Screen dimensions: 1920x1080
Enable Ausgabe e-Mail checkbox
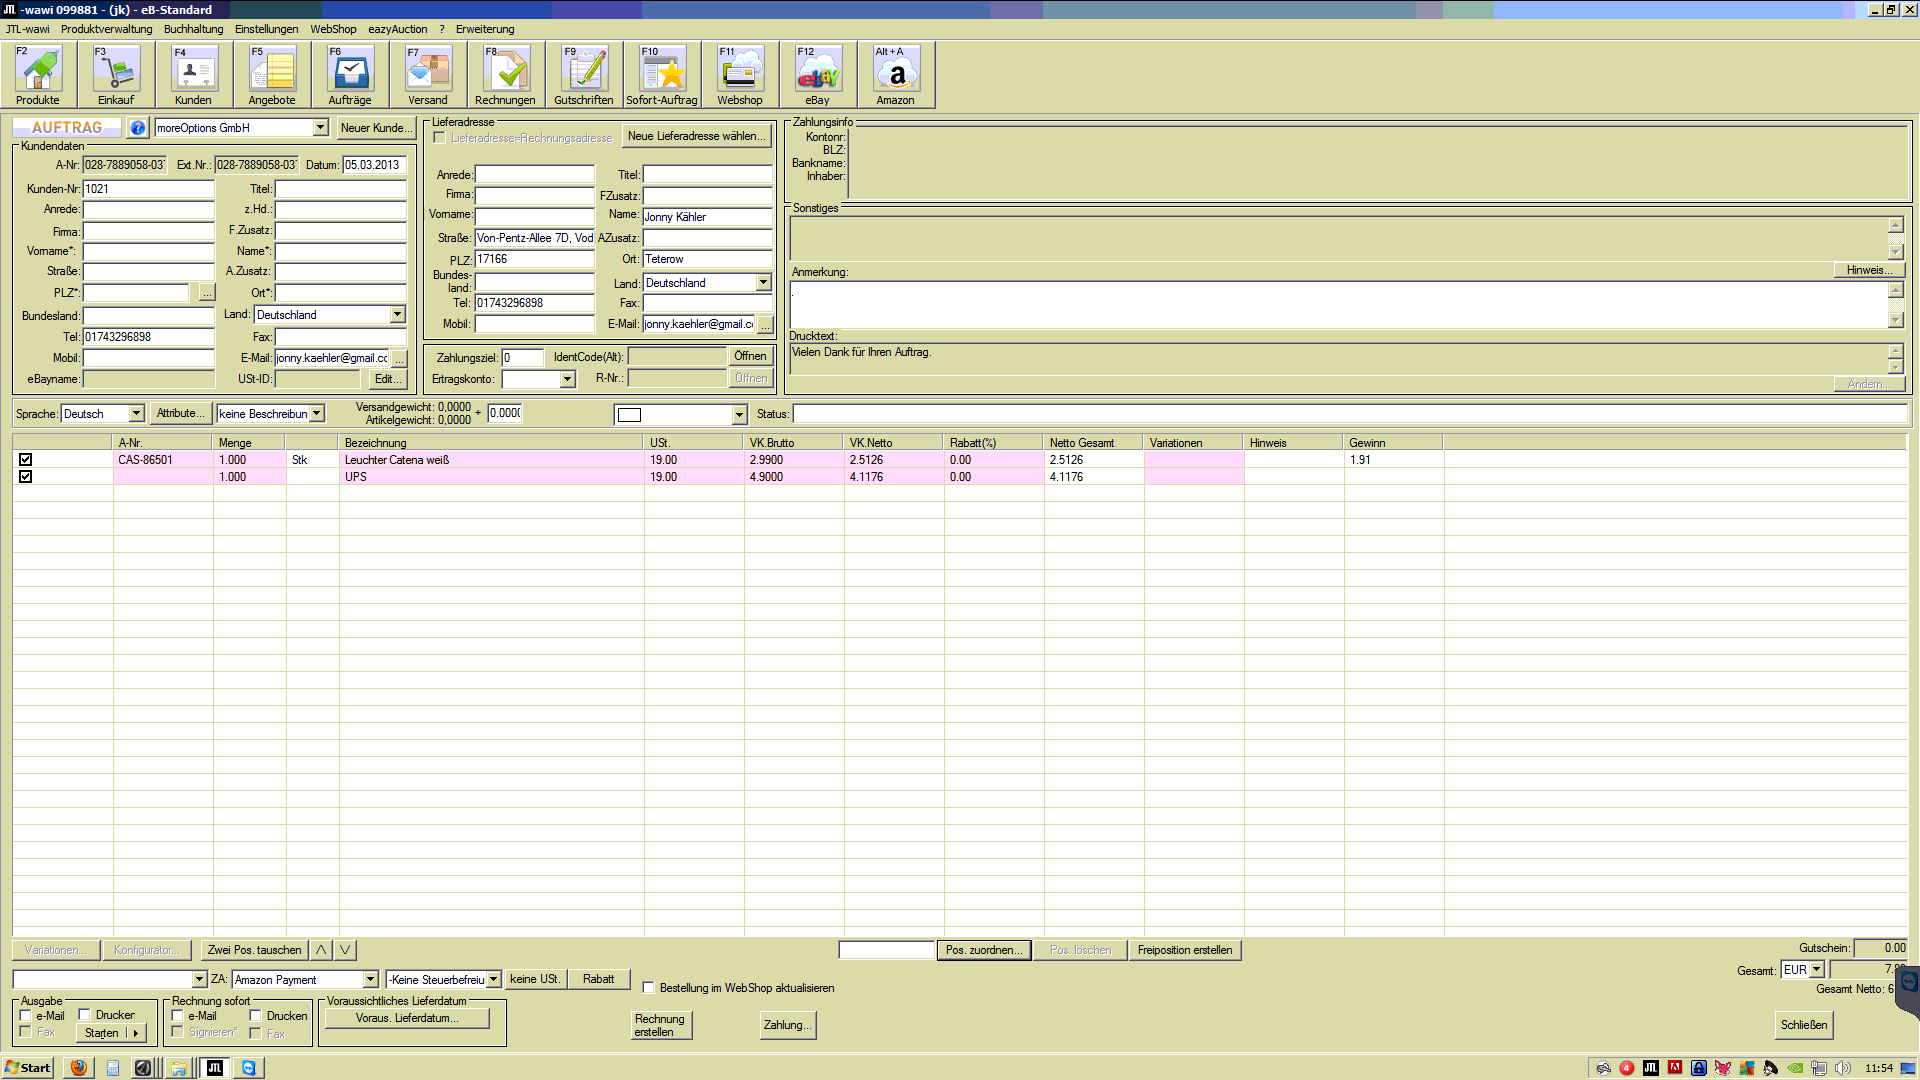(26, 1015)
